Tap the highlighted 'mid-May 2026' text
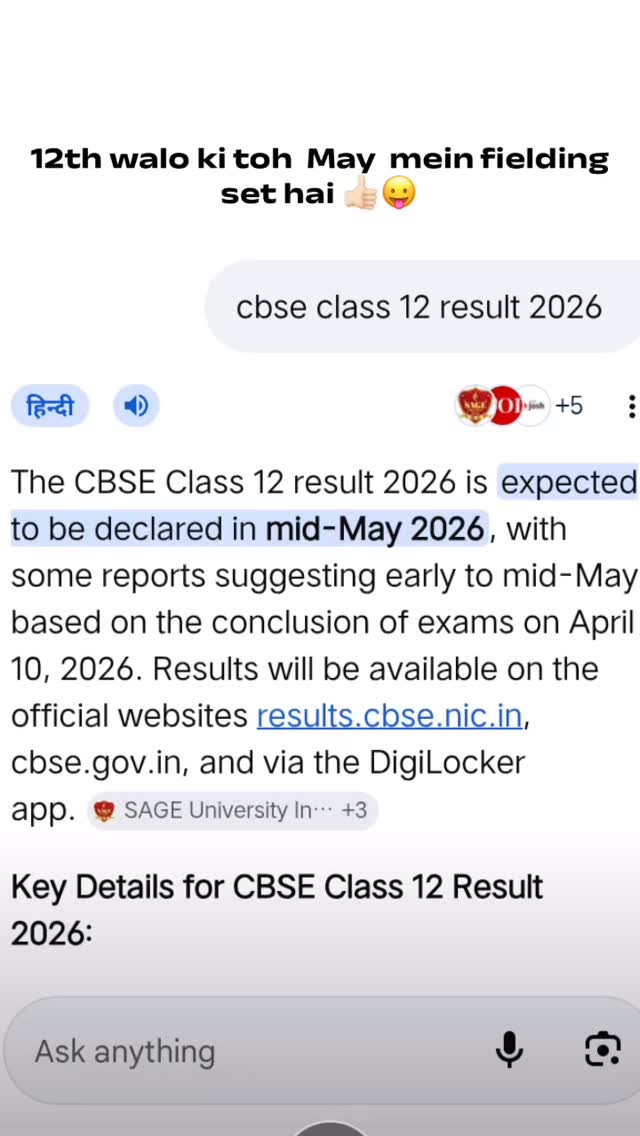 point(375,529)
